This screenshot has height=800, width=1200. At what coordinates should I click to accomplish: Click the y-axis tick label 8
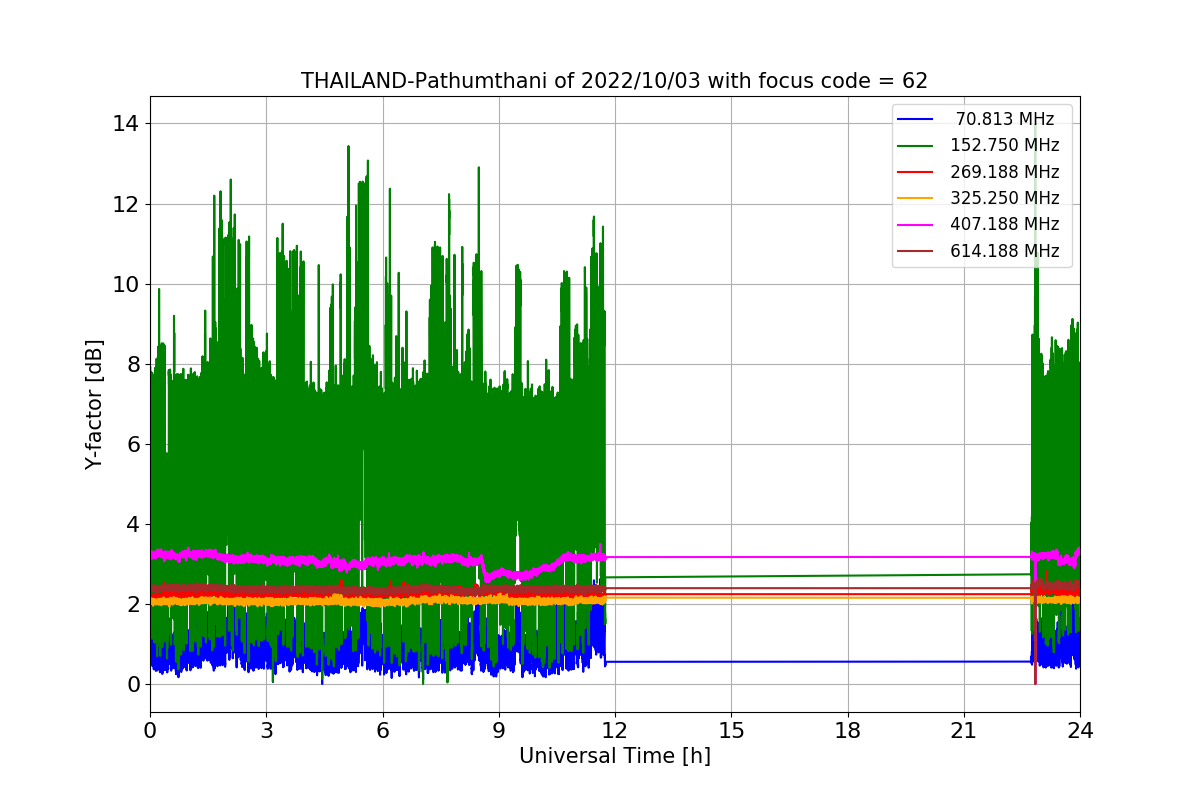pyautogui.click(x=134, y=364)
